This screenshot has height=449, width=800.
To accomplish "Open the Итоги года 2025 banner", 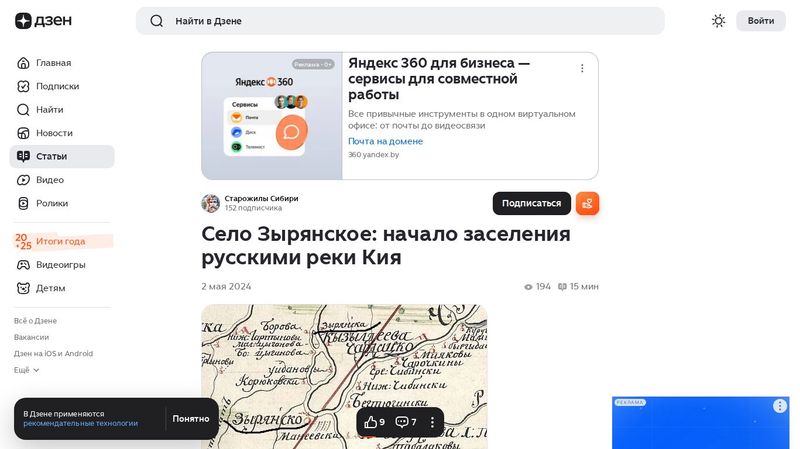I will click(x=61, y=241).
